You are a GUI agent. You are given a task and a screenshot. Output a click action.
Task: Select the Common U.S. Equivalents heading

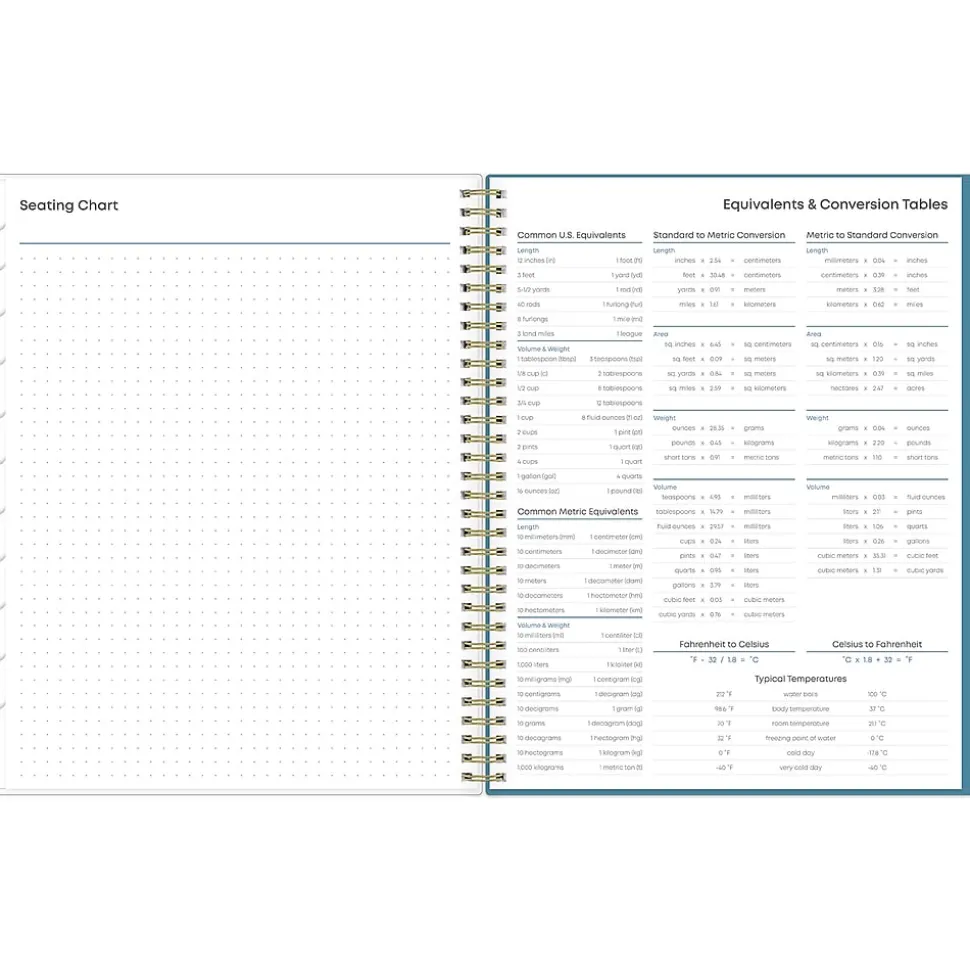(x=571, y=236)
